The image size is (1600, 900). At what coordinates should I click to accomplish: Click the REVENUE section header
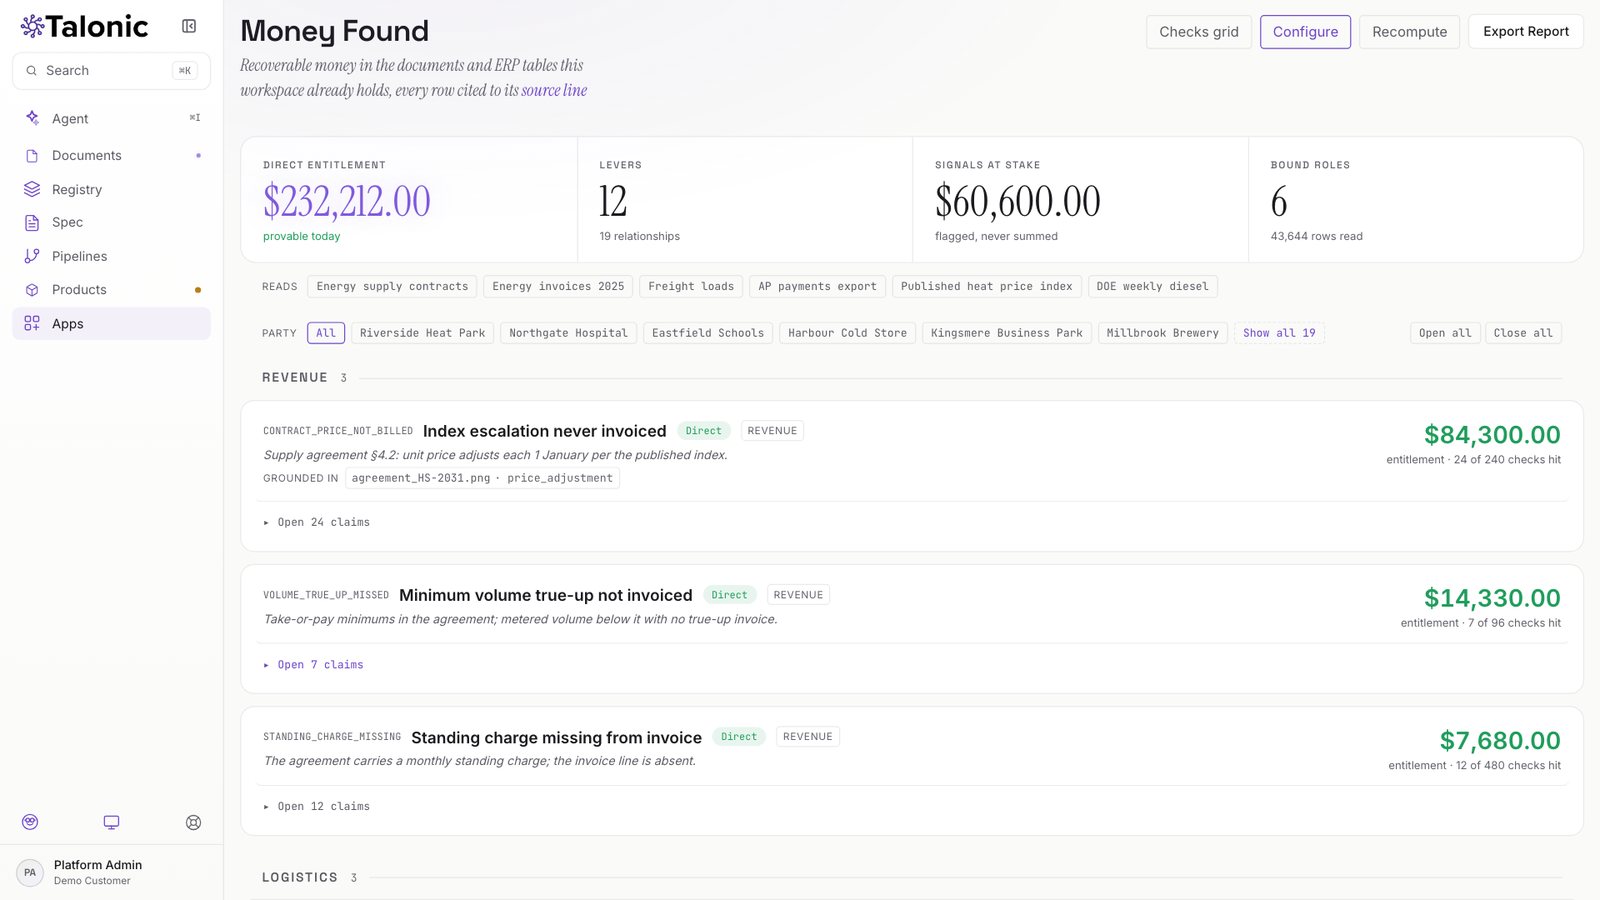[x=295, y=377]
